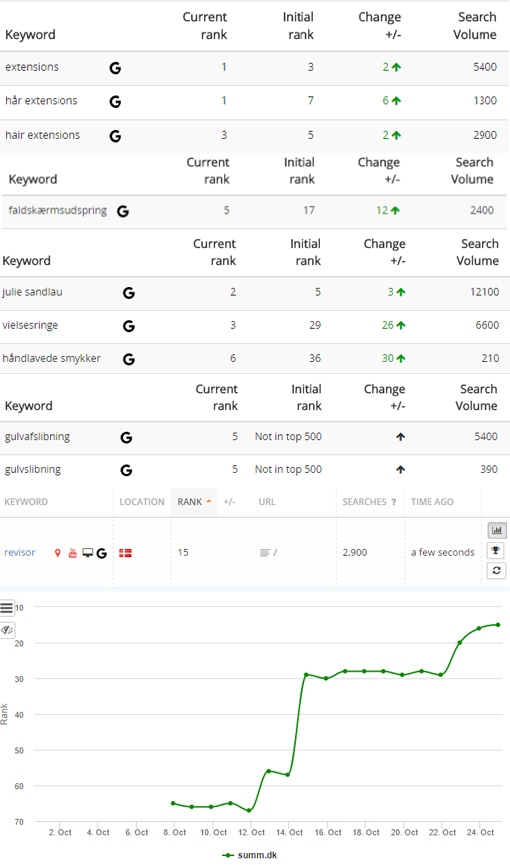Refresh the revisor keyword ranking
This screenshot has width=510, height=865.
[x=496, y=570]
